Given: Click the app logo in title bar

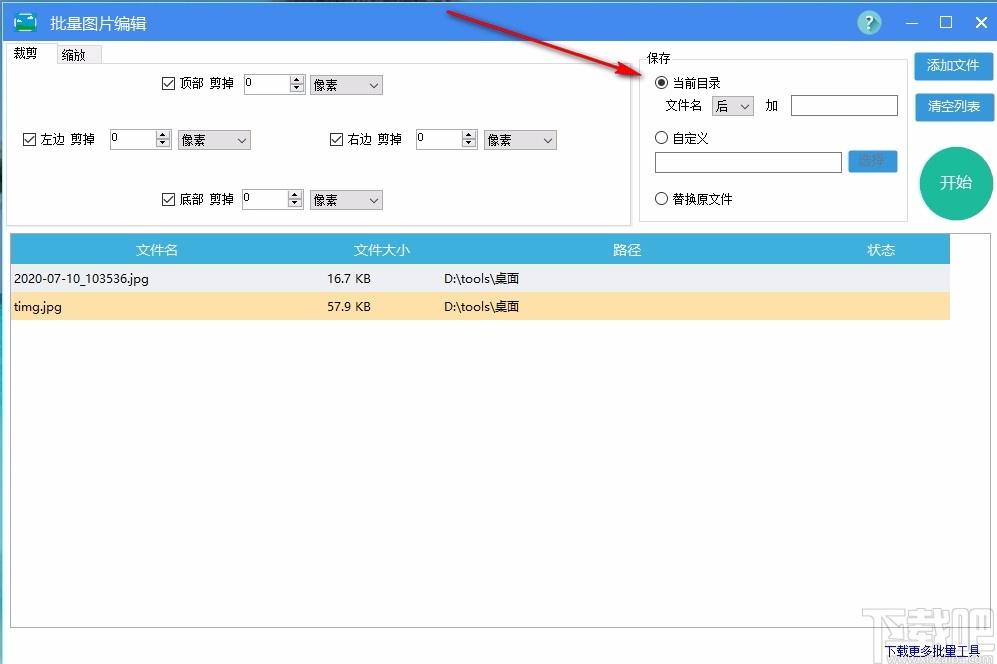Looking at the screenshot, I should [x=25, y=23].
